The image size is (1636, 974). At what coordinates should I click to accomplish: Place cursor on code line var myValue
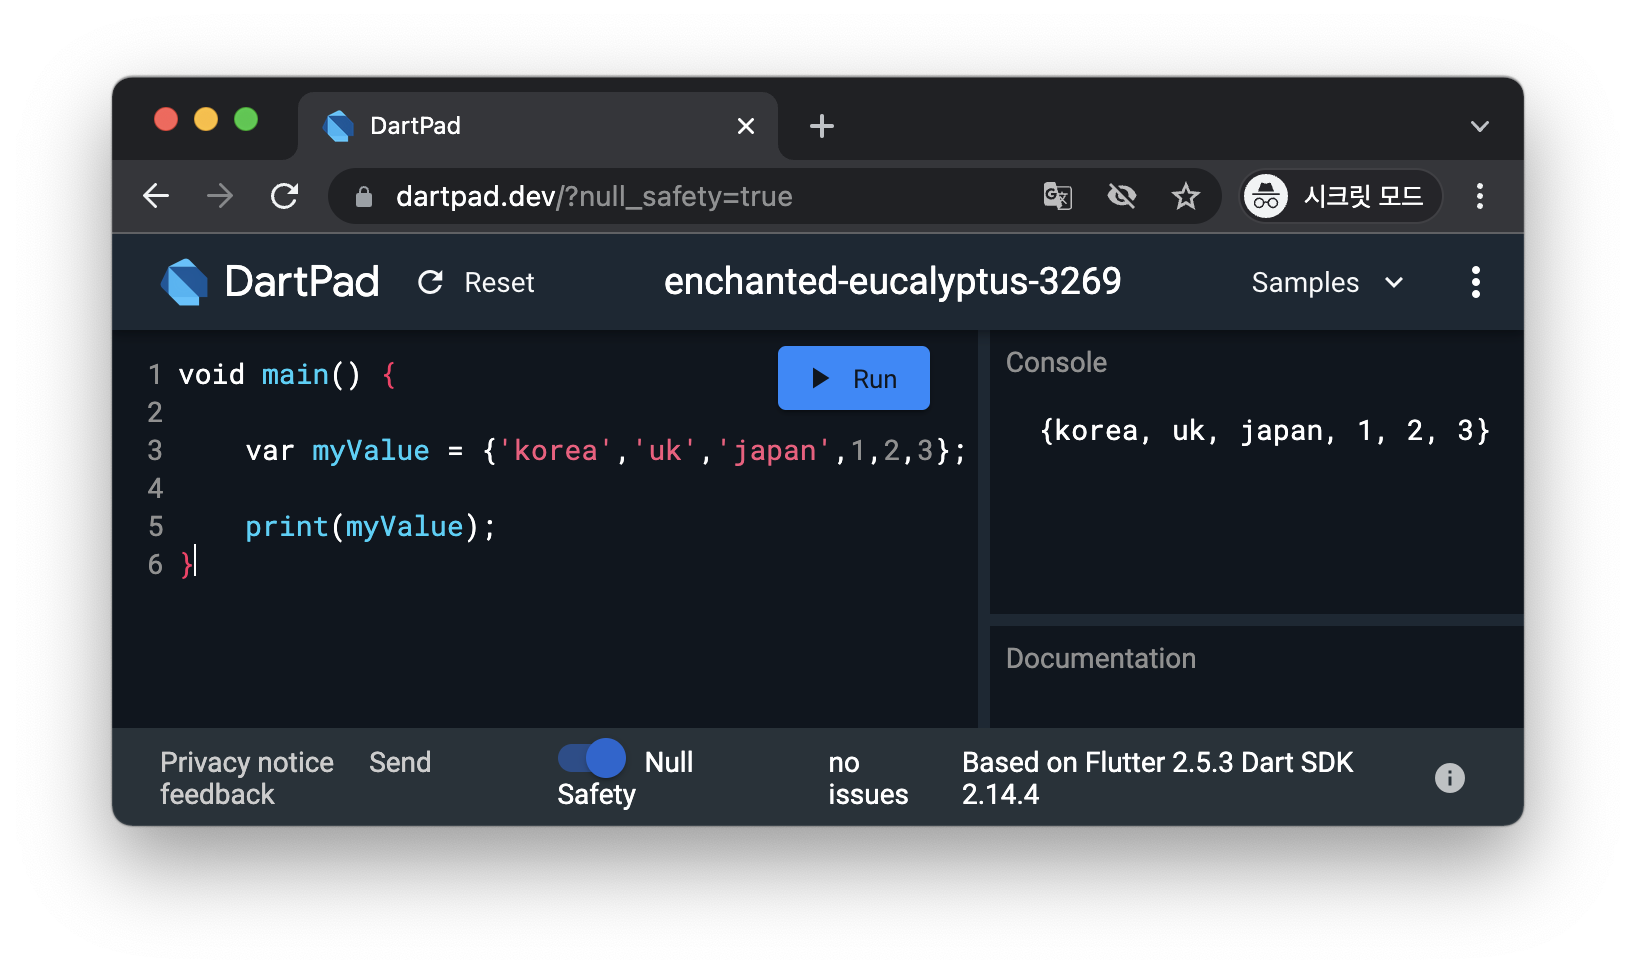pos(606,451)
